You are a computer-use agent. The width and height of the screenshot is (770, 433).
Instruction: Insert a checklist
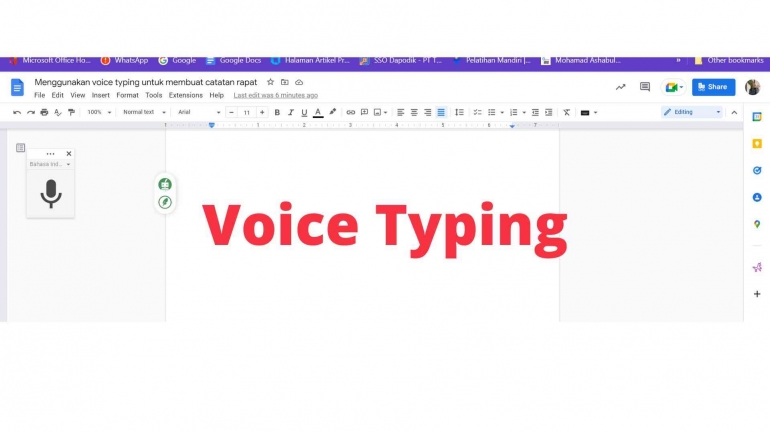(477, 112)
